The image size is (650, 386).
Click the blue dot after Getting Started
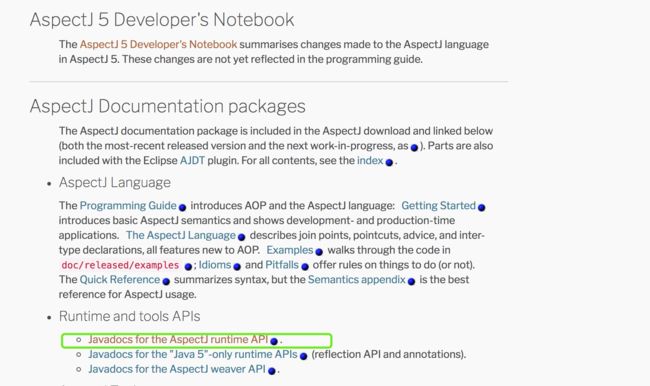481,207
